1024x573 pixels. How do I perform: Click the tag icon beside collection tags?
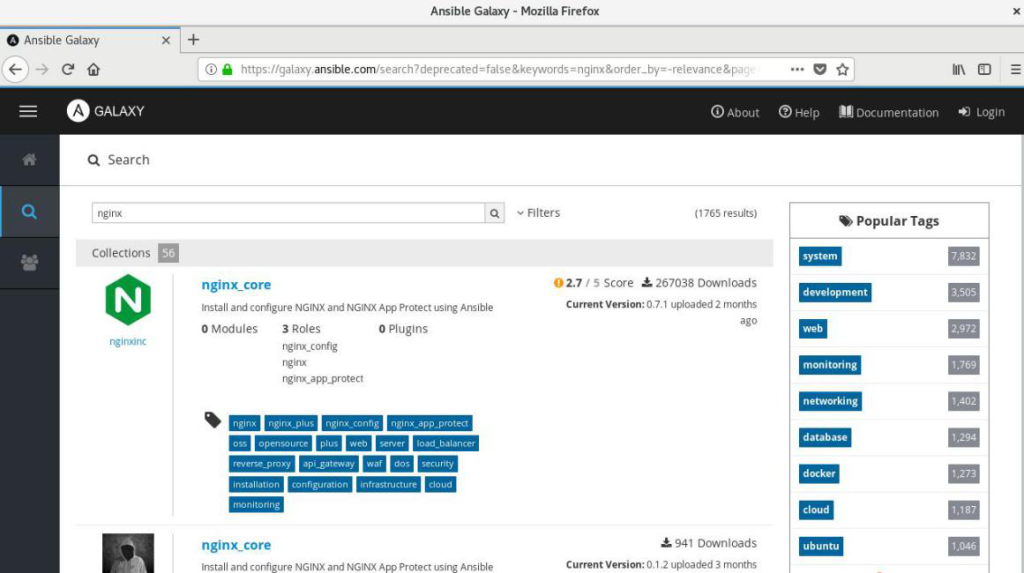pos(212,419)
